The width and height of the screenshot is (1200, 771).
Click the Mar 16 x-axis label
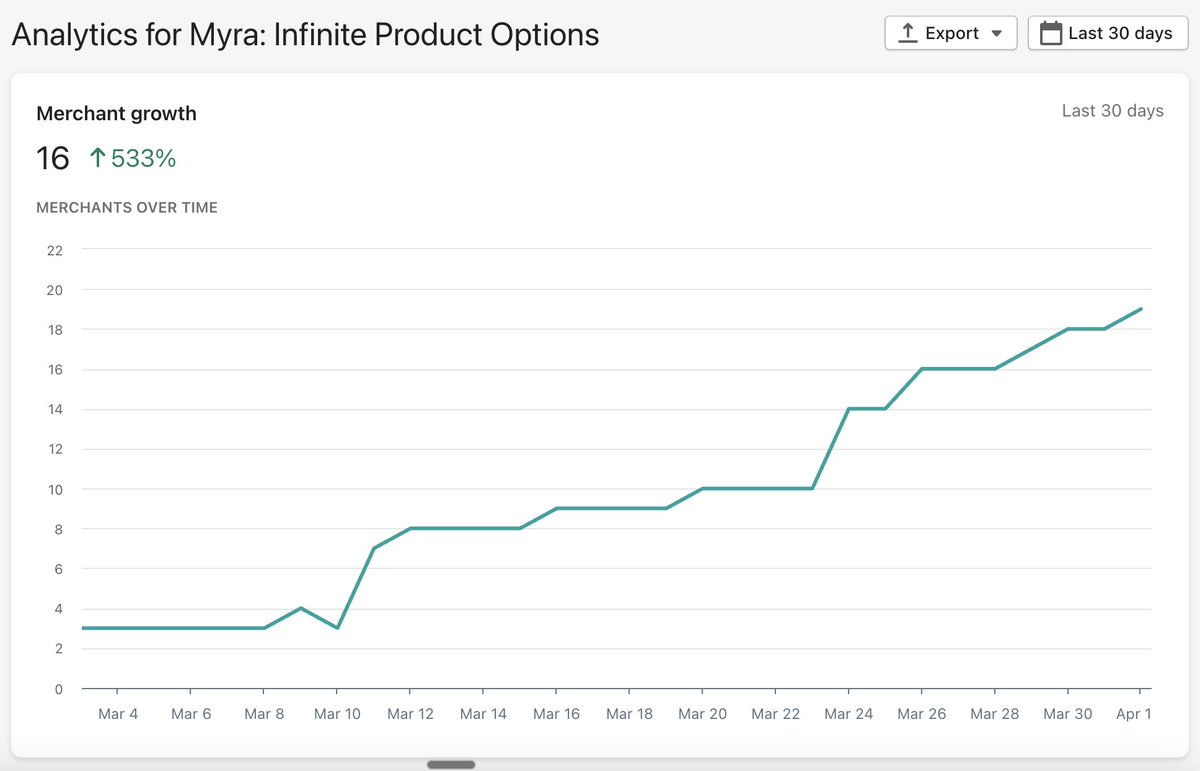pos(556,714)
